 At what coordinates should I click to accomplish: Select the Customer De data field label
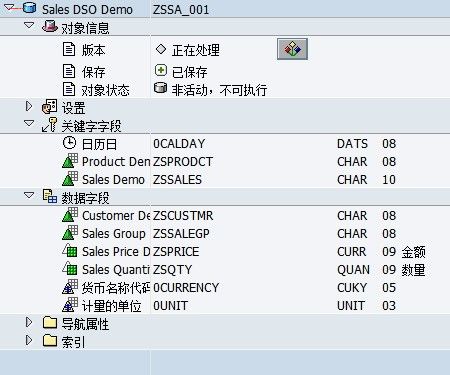(116, 216)
